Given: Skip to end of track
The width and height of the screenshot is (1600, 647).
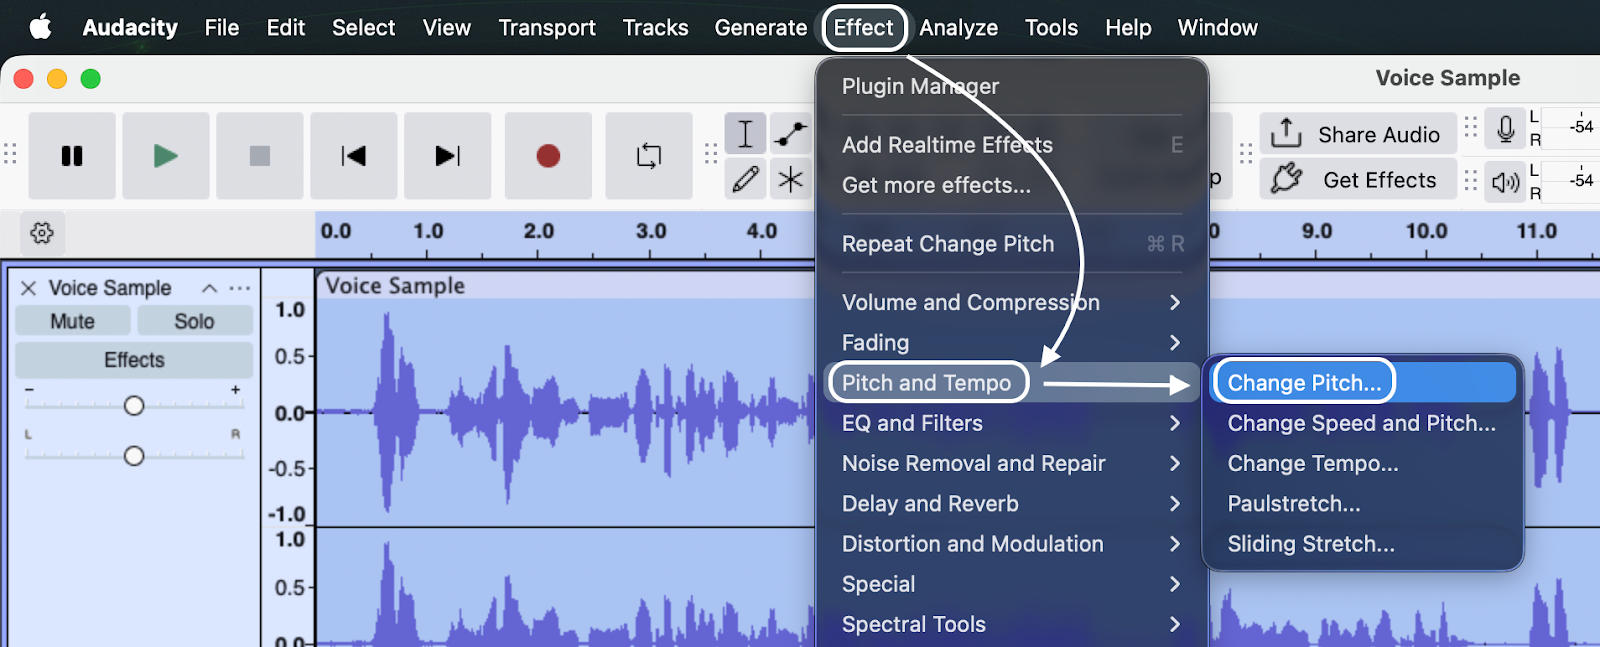Looking at the screenshot, I should pyautogui.click(x=447, y=156).
